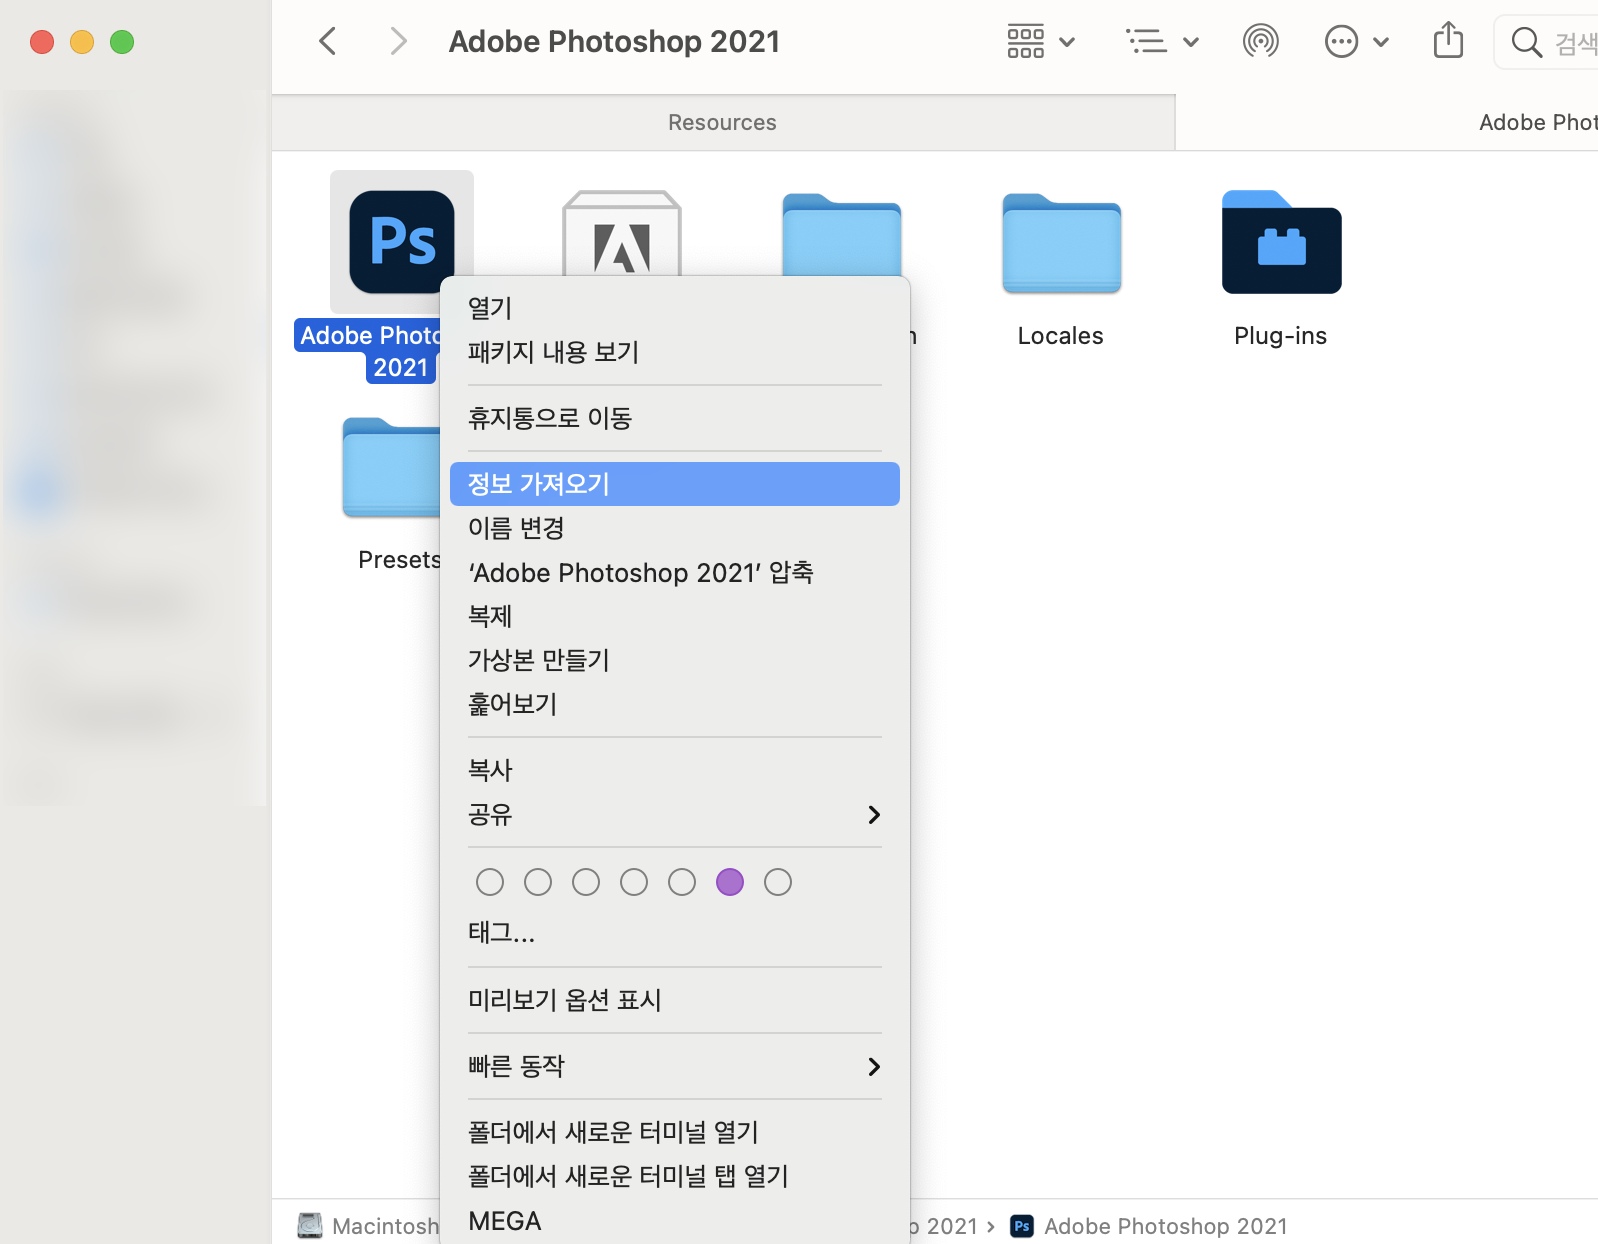Screen dimensions: 1598x1244
Task: Pick the fifth tag color circle
Action: point(682,882)
